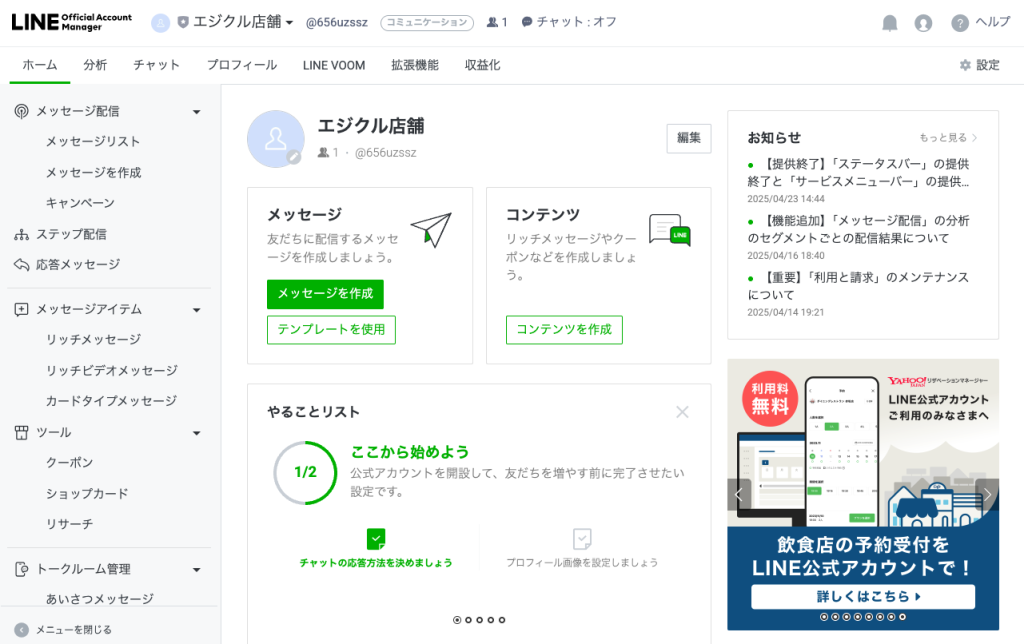Collapse the メッセージアイテム sidebar section
1024x644 pixels.
coord(197,310)
